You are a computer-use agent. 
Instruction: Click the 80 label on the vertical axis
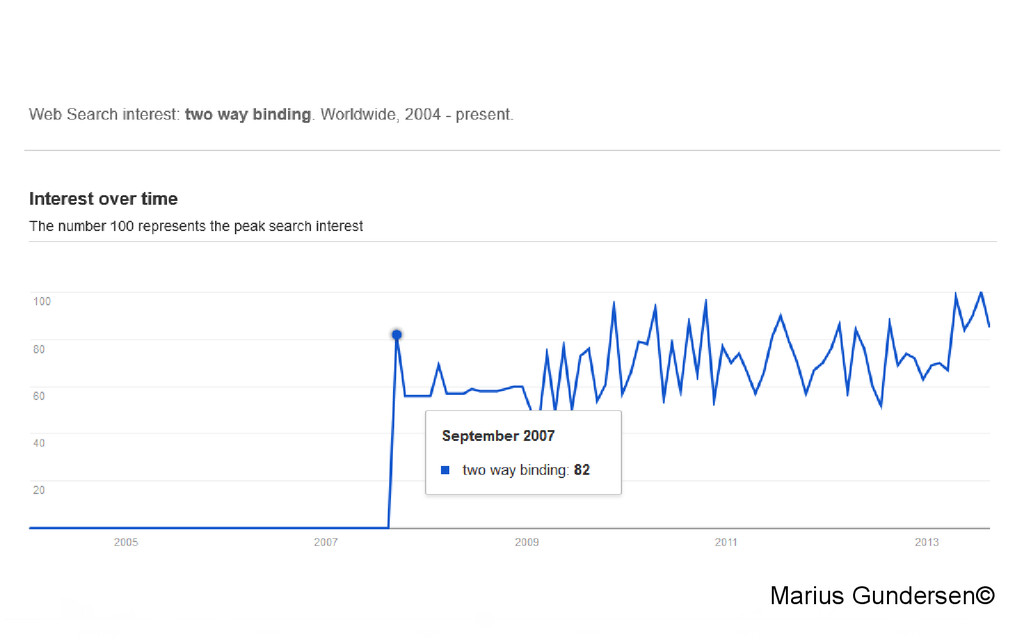[x=39, y=349]
